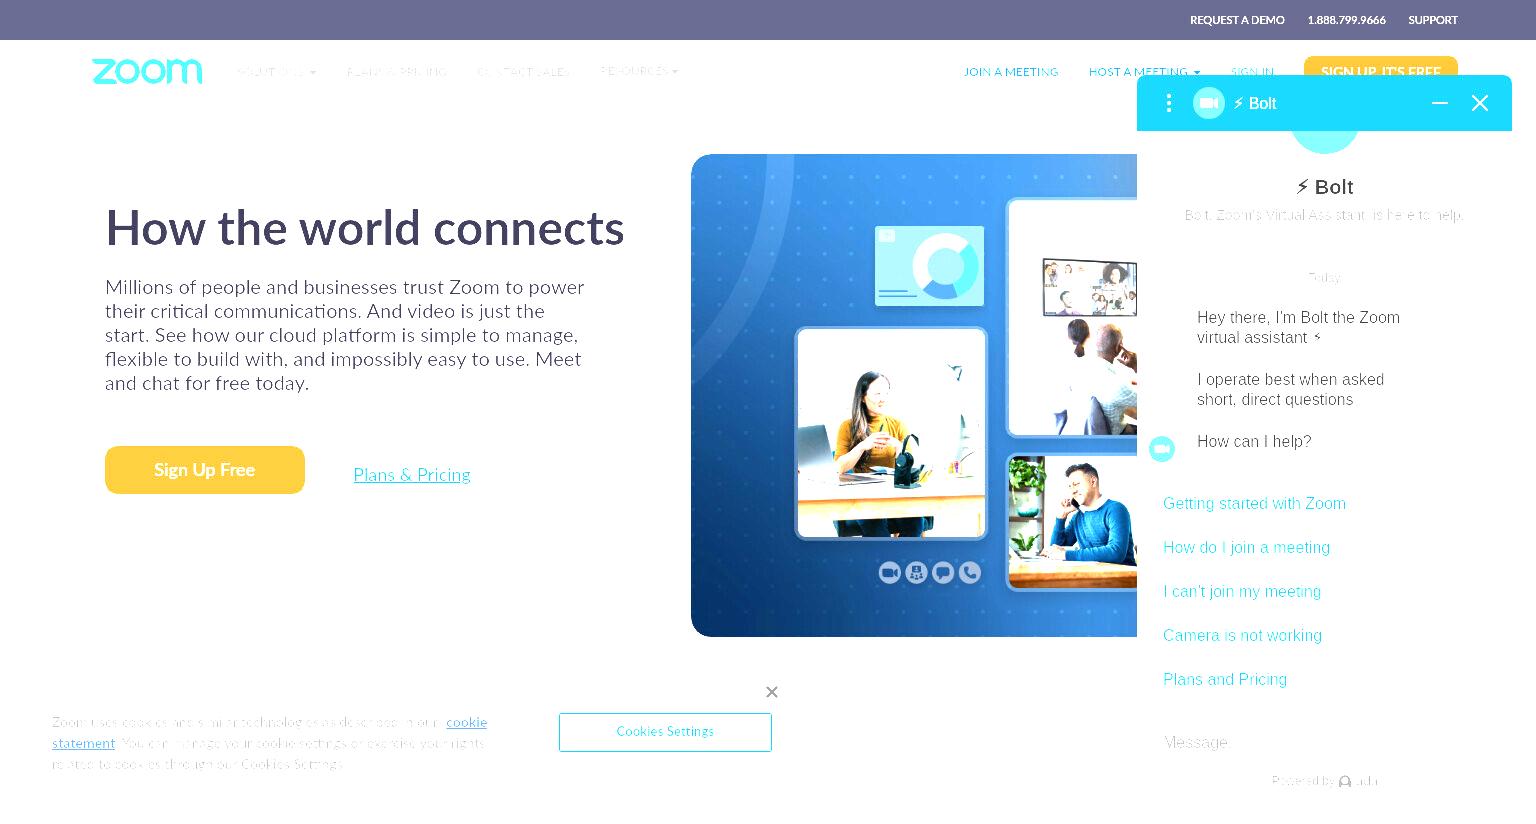Open the Support link
Image resolution: width=1536 pixels, height=824 pixels.
(x=1433, y=20)
